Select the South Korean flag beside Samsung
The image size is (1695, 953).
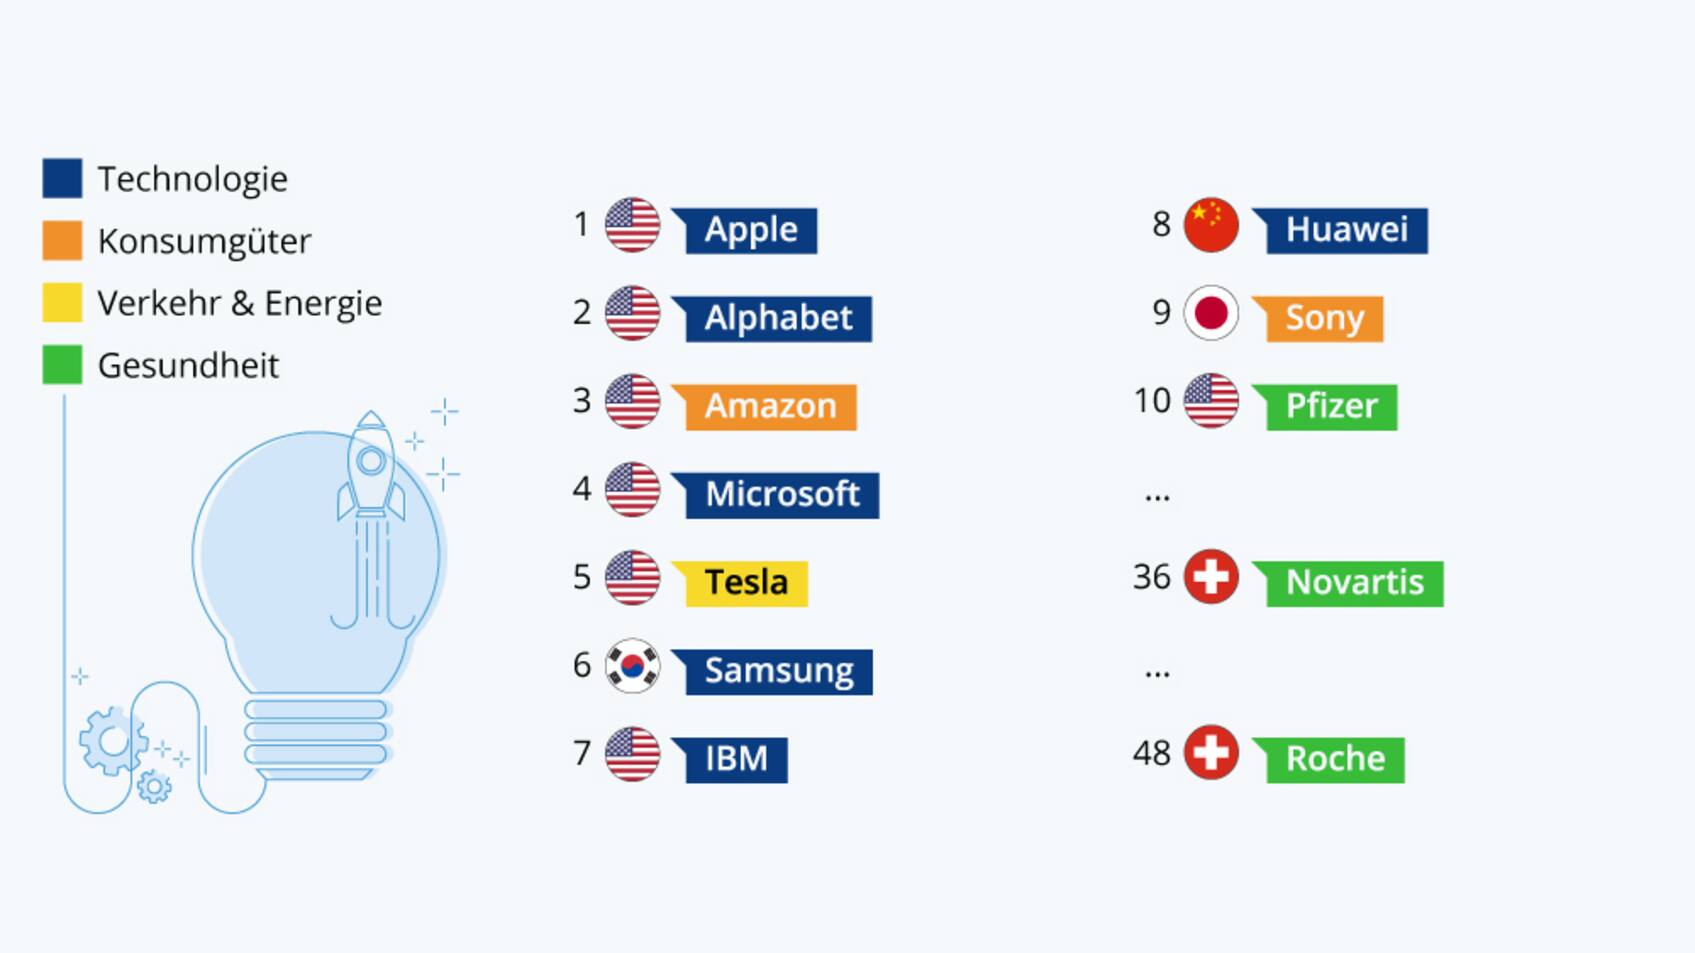(x=632, y=665)
